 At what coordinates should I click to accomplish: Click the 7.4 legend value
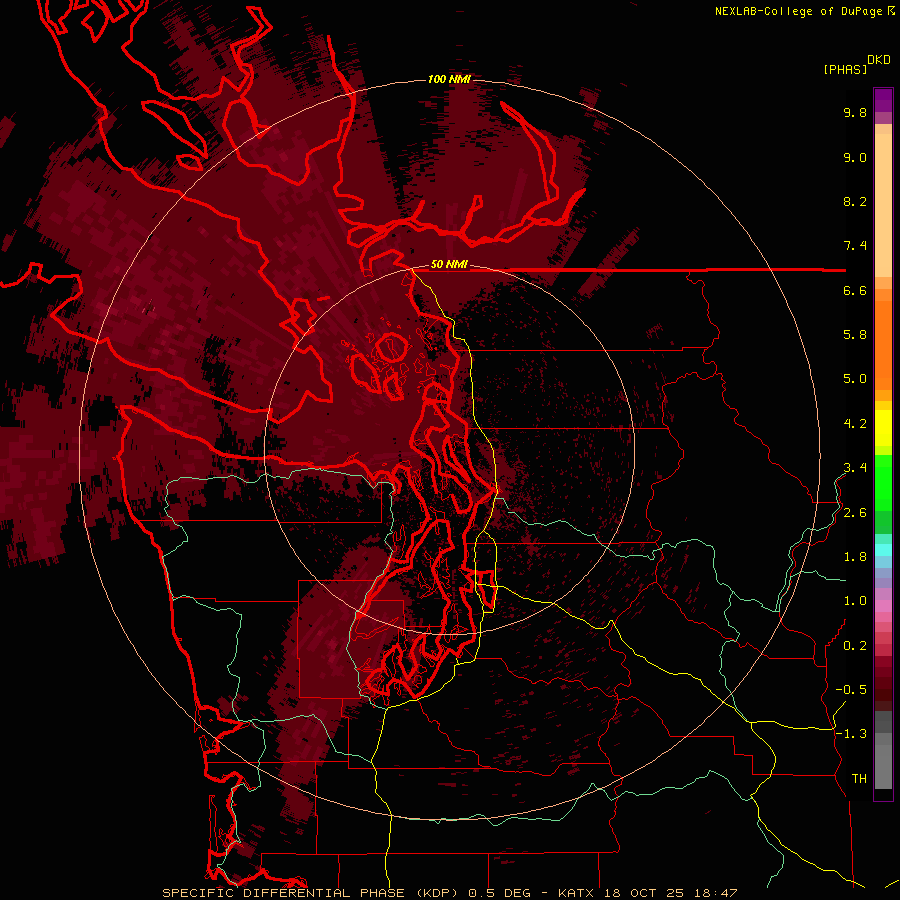(855, 246)
